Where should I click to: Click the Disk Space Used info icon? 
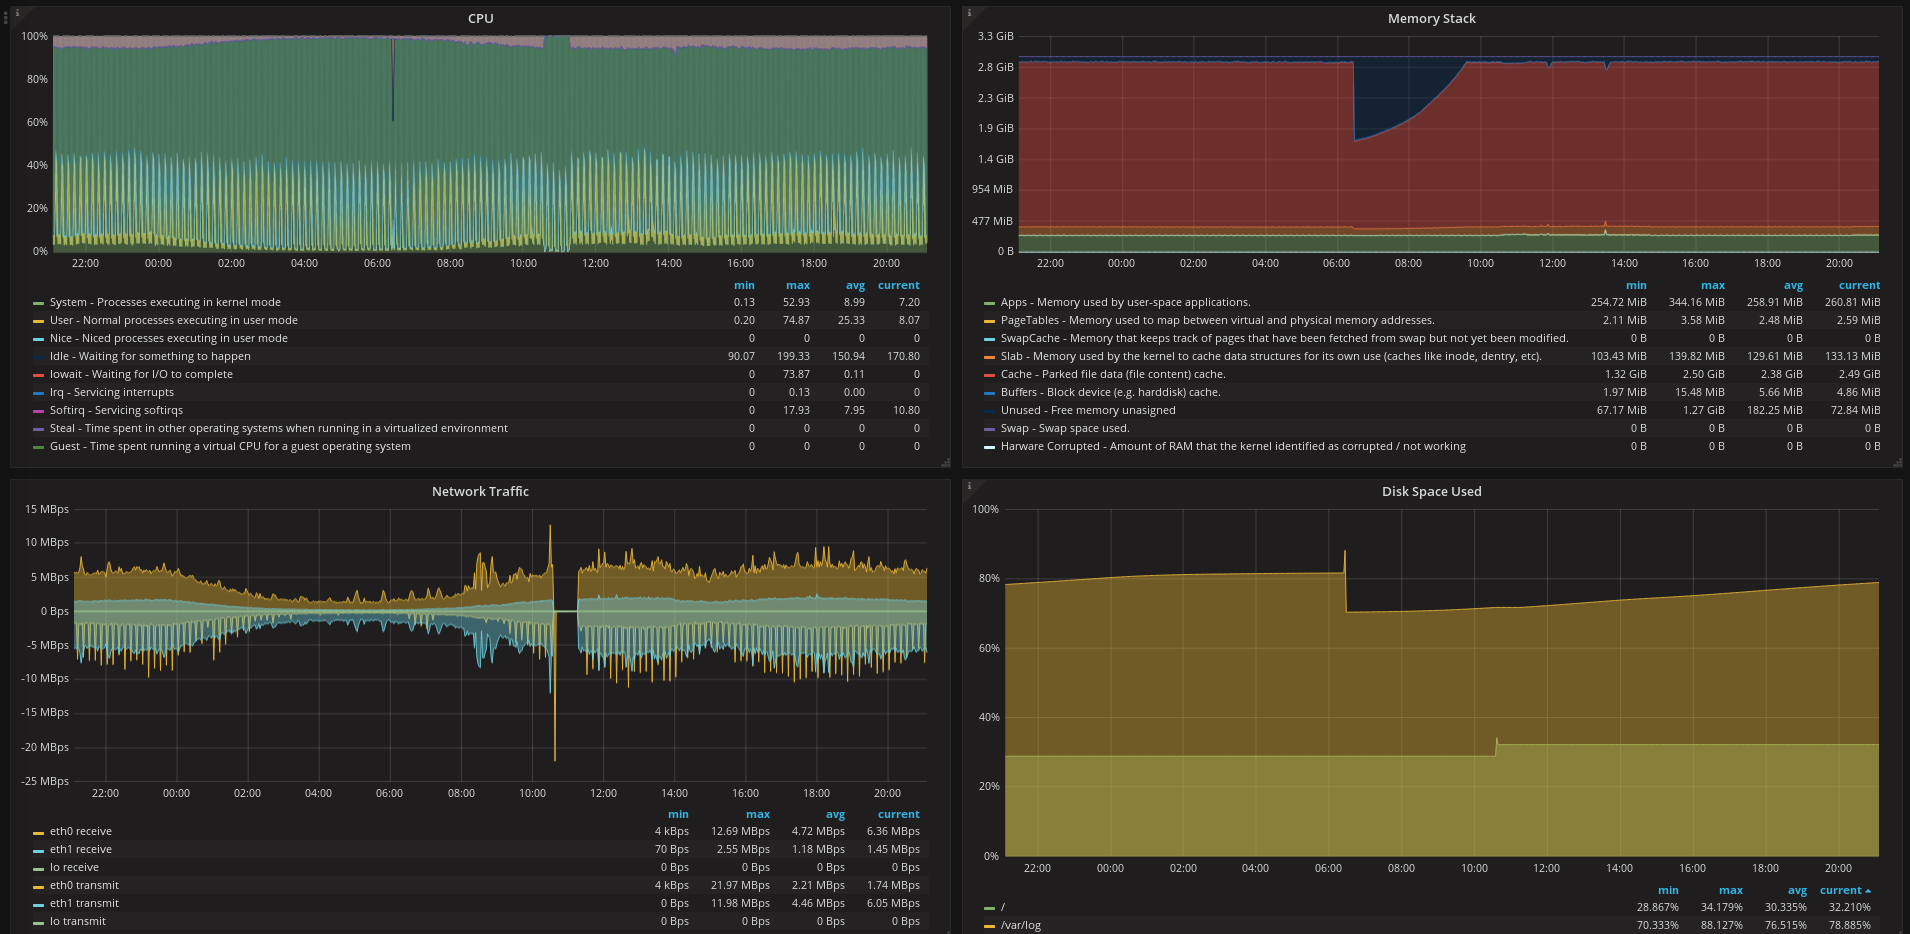point(969,486)
